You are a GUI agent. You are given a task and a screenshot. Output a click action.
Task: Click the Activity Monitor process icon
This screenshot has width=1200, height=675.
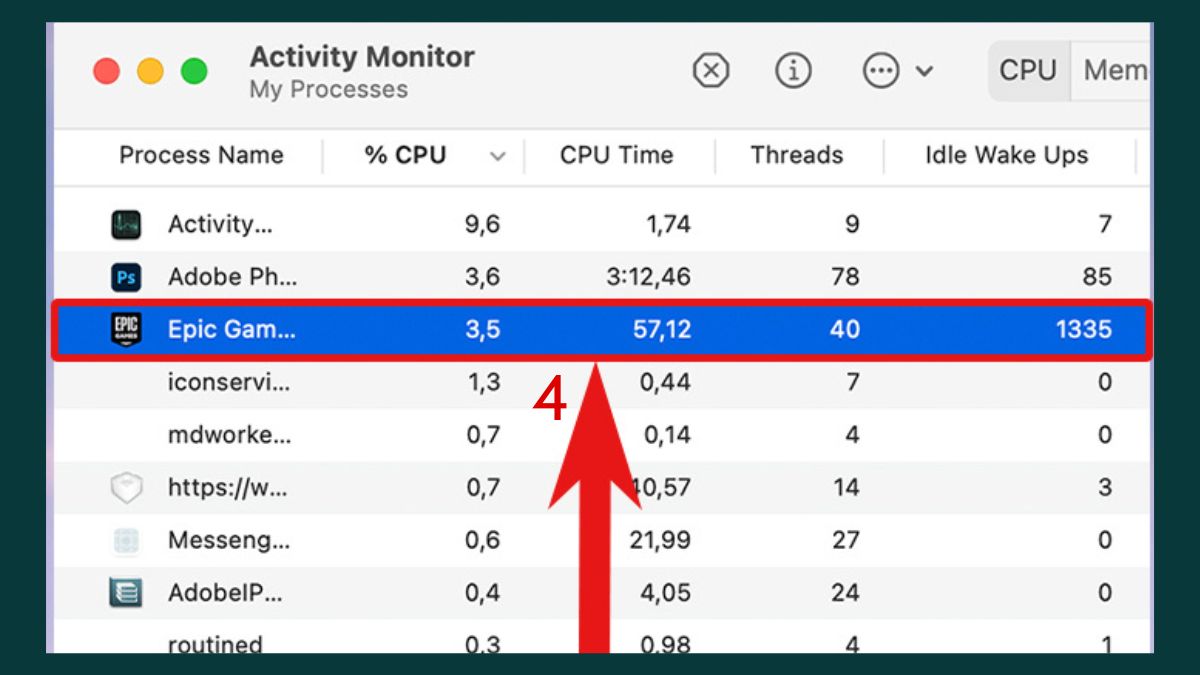[x=126, y=224]
